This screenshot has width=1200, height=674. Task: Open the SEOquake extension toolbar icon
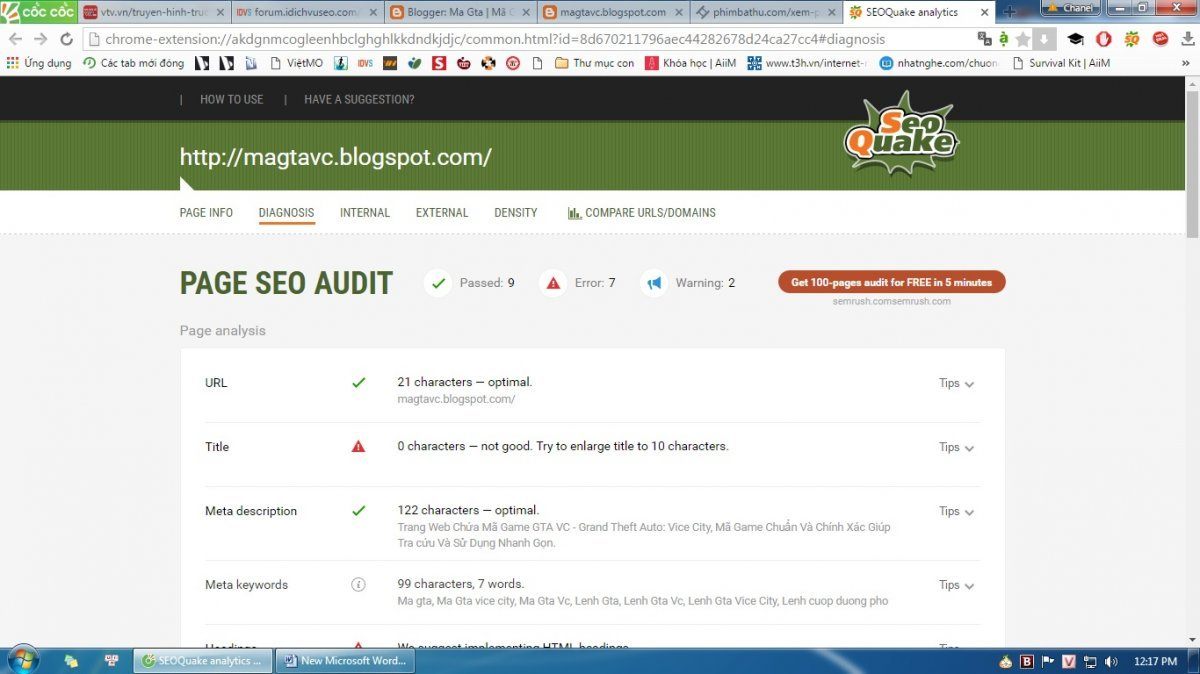tap(1132, 39)
